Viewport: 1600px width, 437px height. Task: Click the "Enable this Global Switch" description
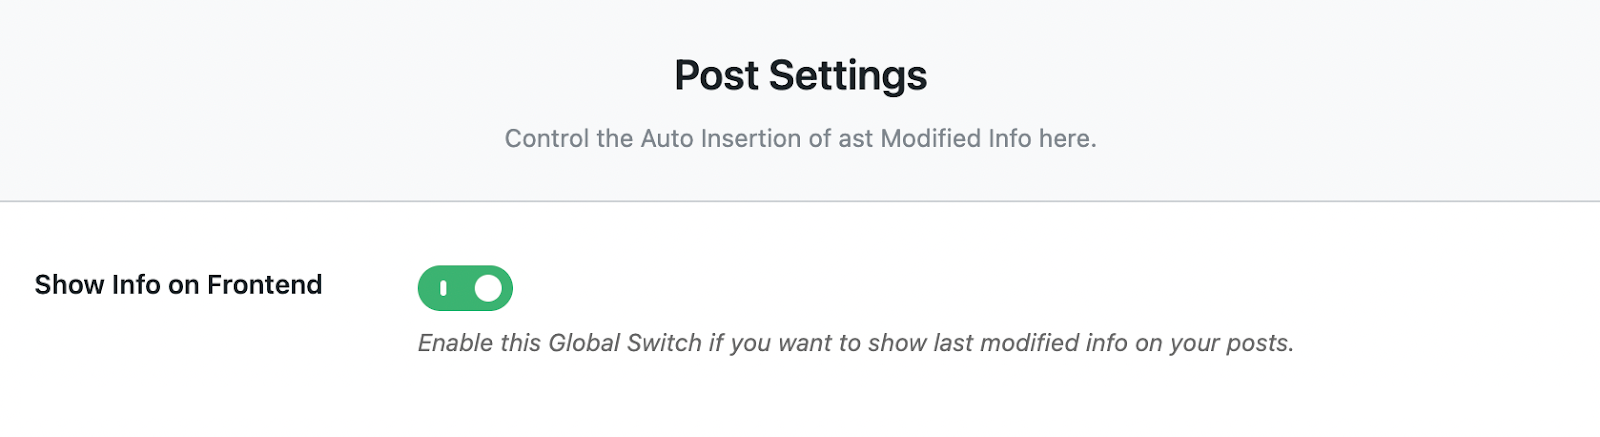pyautogui.click(x=855, y=343)
